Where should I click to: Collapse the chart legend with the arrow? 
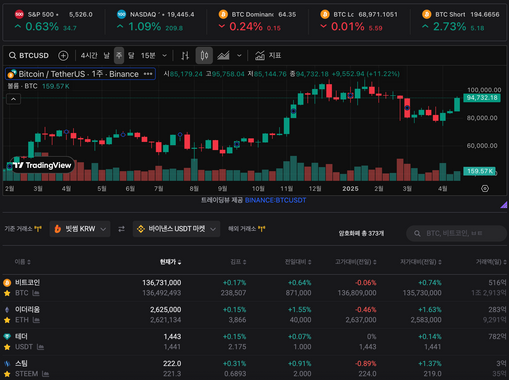13,99
